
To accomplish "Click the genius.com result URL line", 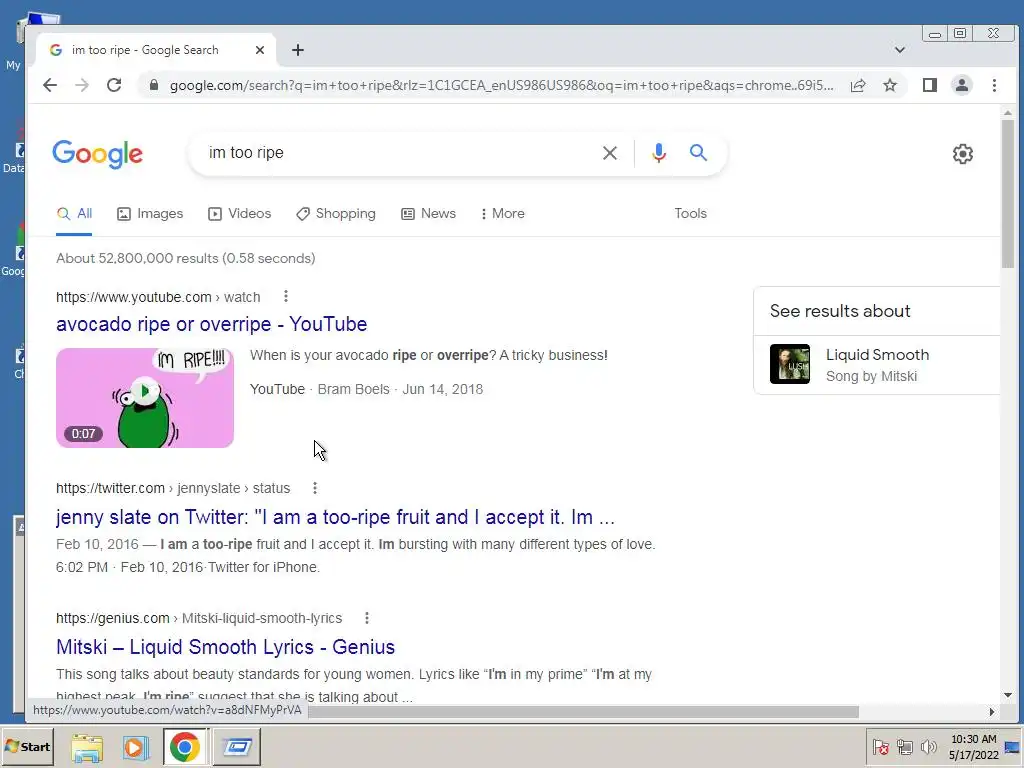I will point(199,618).
